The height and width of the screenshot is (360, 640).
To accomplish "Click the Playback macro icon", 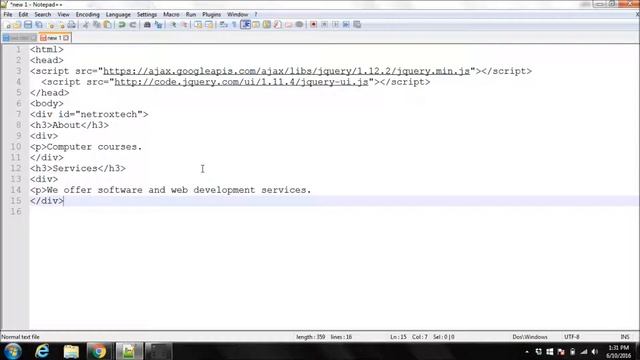I will tap(335, 25).
